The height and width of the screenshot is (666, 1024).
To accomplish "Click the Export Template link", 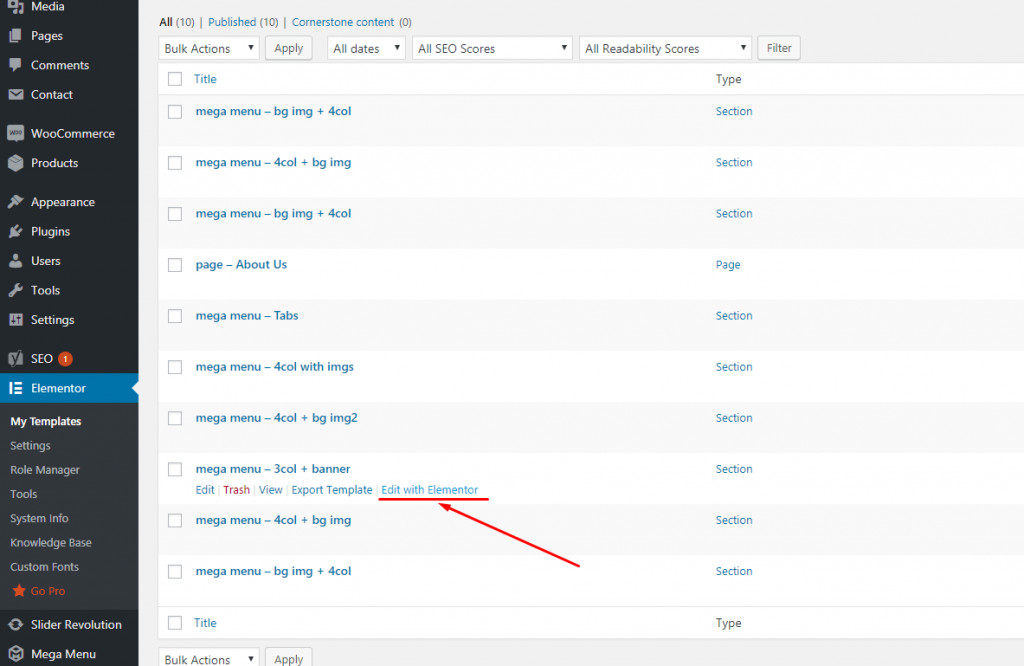I will (332, 490).
